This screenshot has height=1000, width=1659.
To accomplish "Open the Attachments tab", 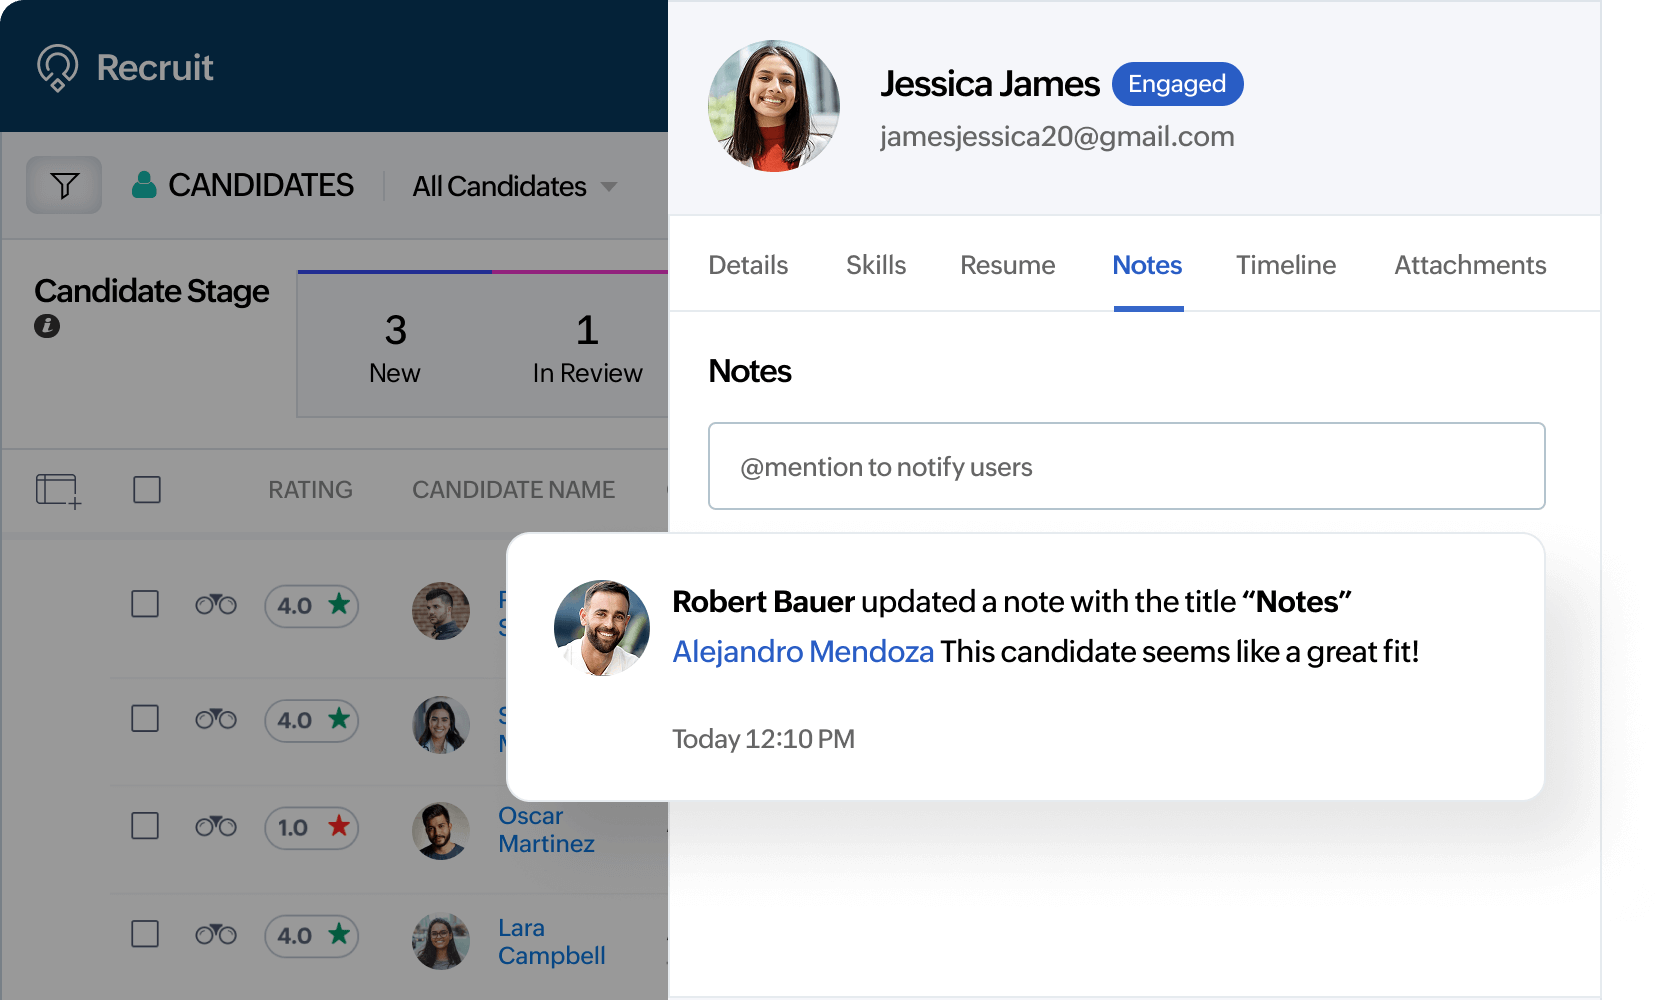I will pos(1469,265).
